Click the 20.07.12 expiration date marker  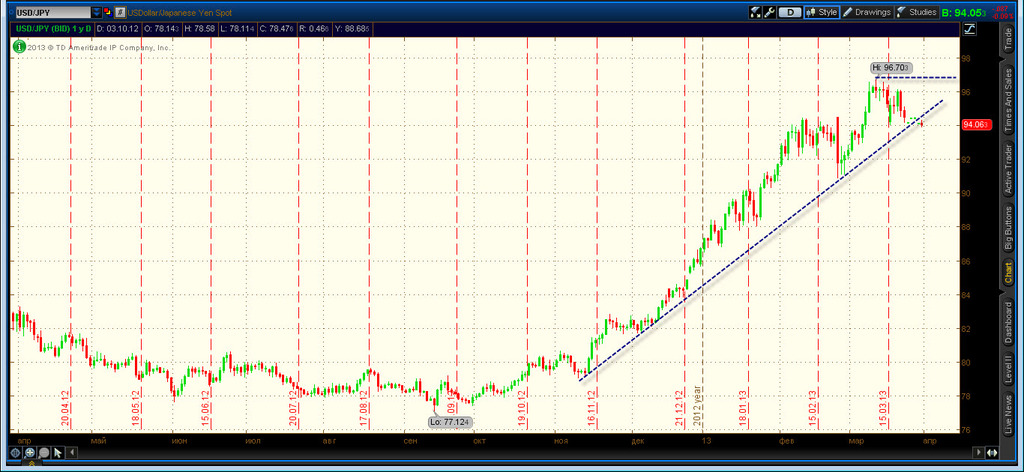coord(293,408)
